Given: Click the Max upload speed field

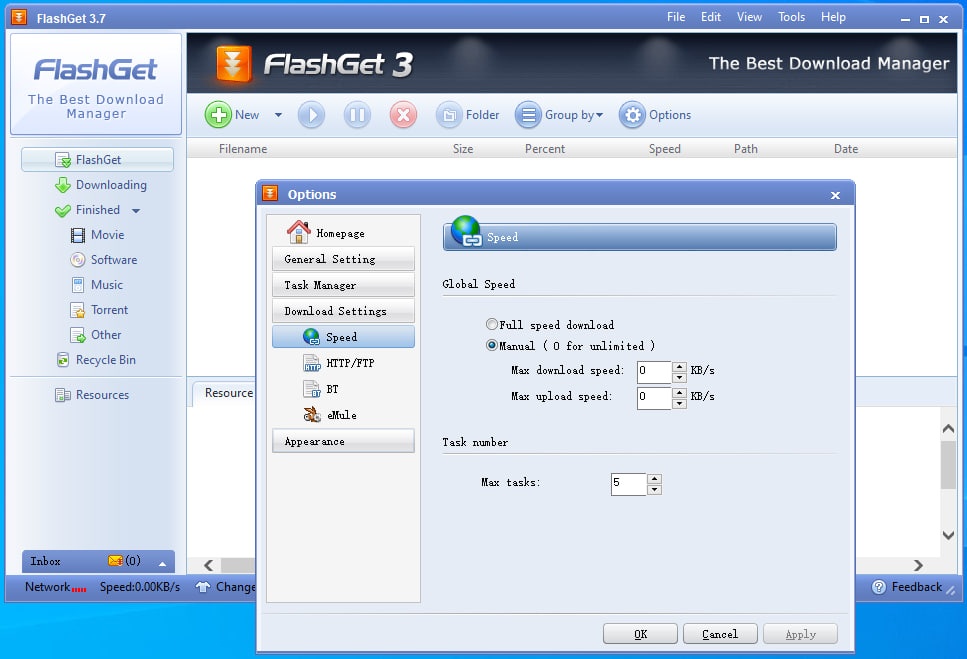Looking at the screenshot, I should (x=654, y=398).
